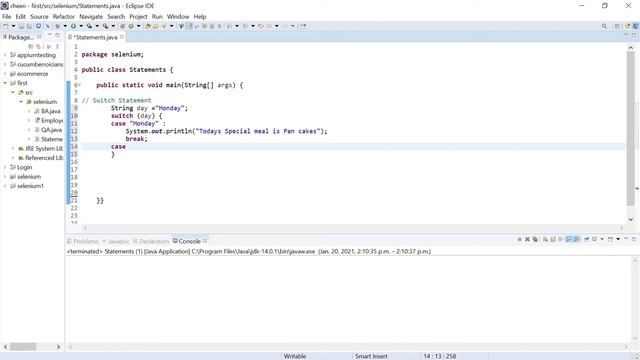Image resolution: width=640 pixels, height=360 pixels.
Task: Remove all terminated launches in Console
Action: [535, 239]
